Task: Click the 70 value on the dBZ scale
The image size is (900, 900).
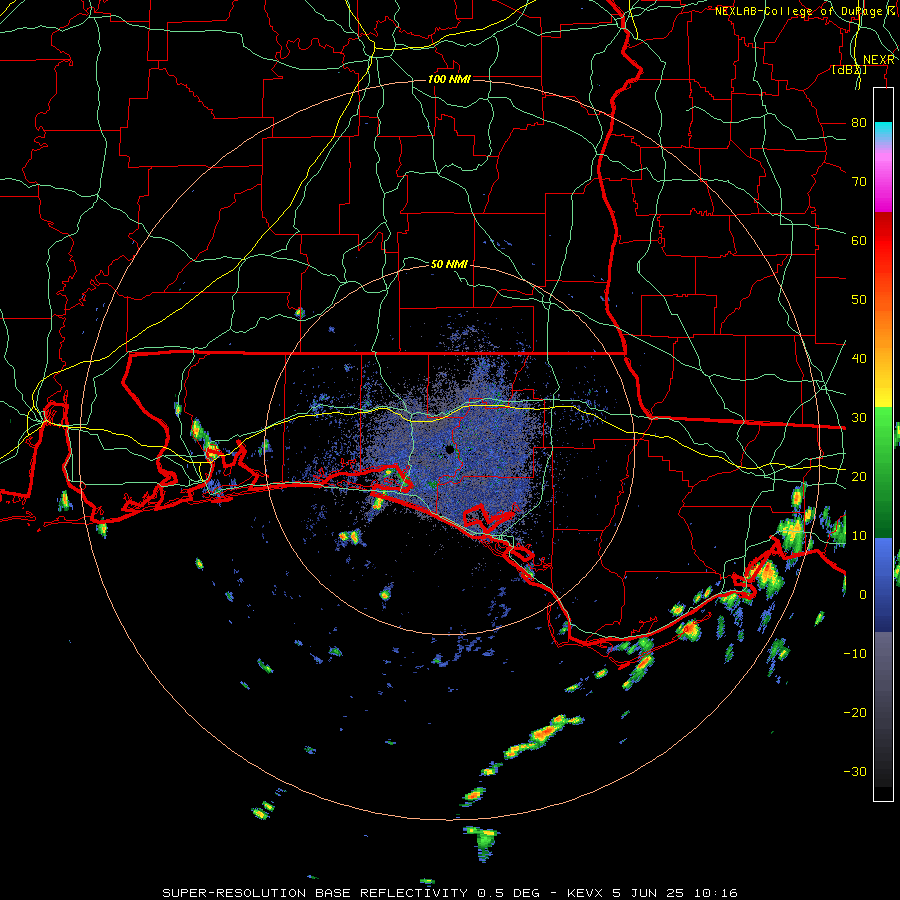Action: point(859,181)
